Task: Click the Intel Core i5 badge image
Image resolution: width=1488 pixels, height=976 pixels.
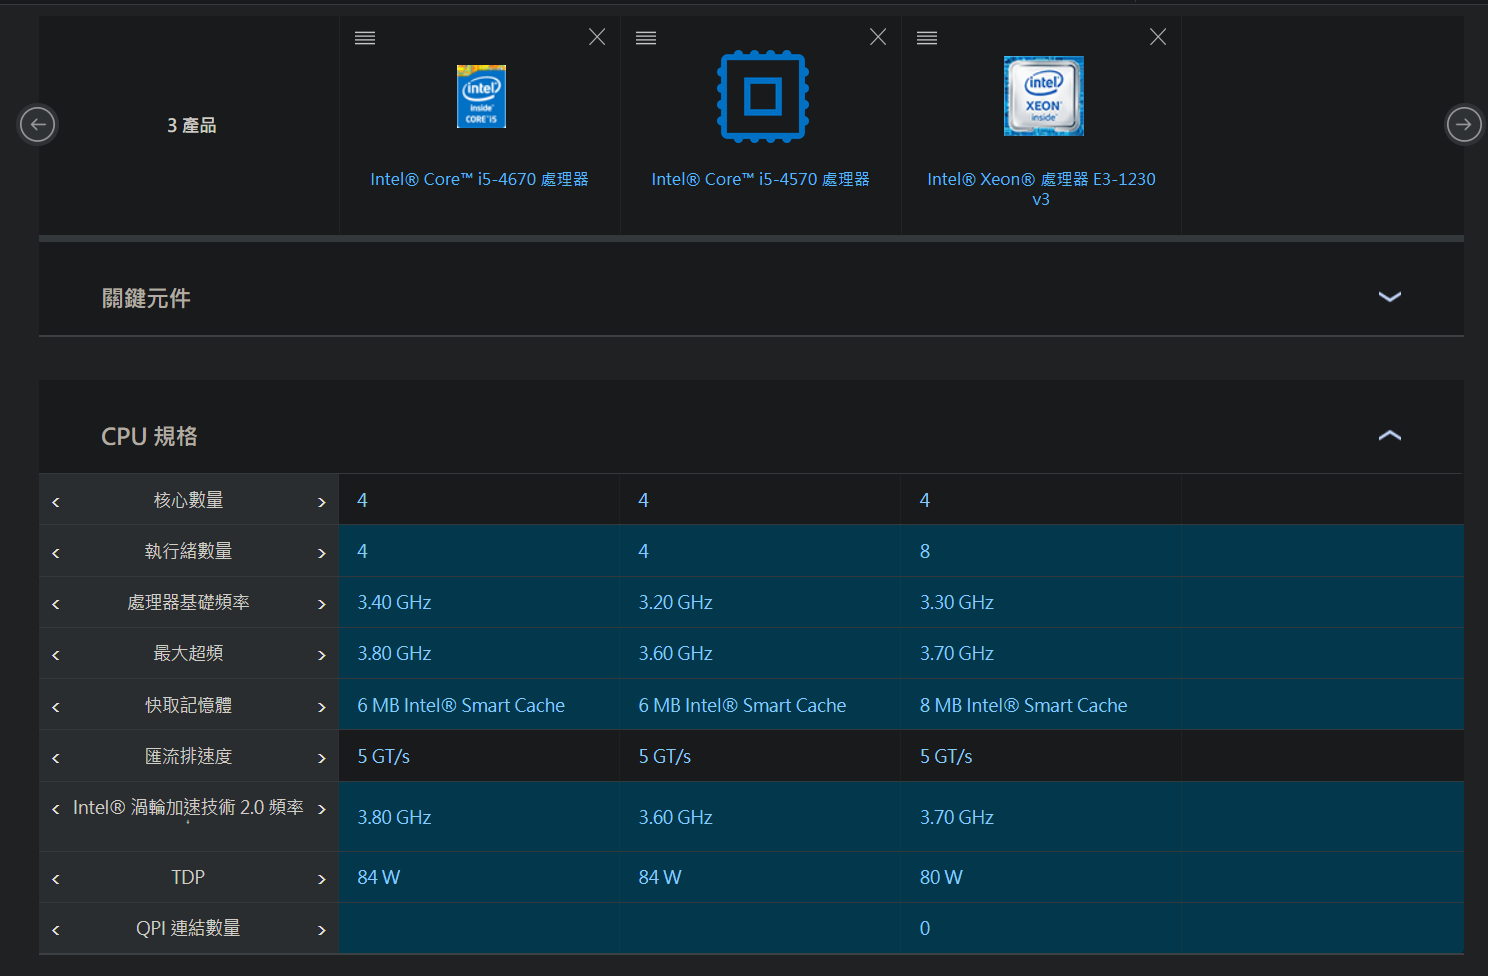Action: tap(481, 96)
